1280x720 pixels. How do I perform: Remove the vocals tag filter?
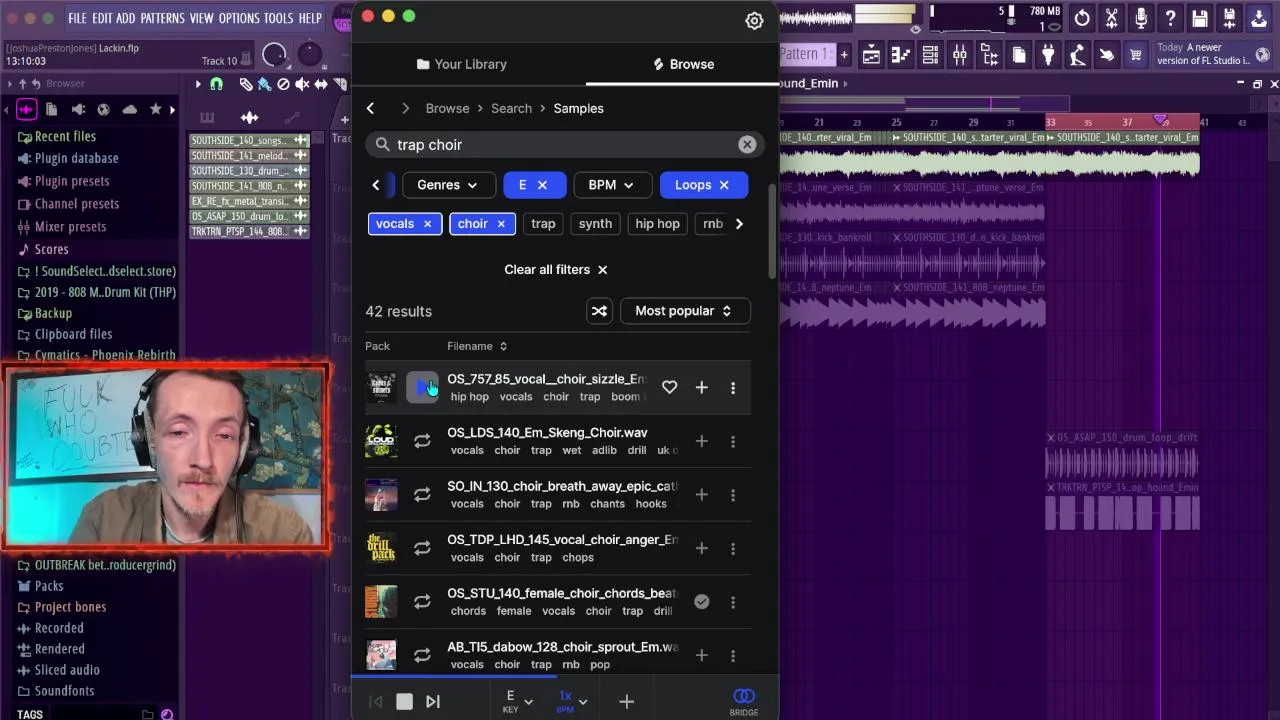427,224
